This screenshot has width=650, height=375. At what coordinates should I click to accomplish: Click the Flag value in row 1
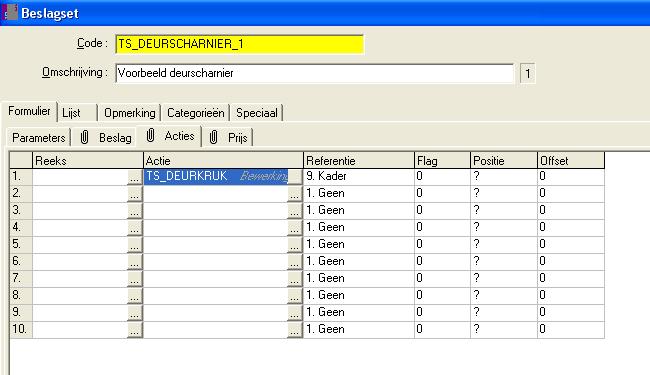(442, 177)
